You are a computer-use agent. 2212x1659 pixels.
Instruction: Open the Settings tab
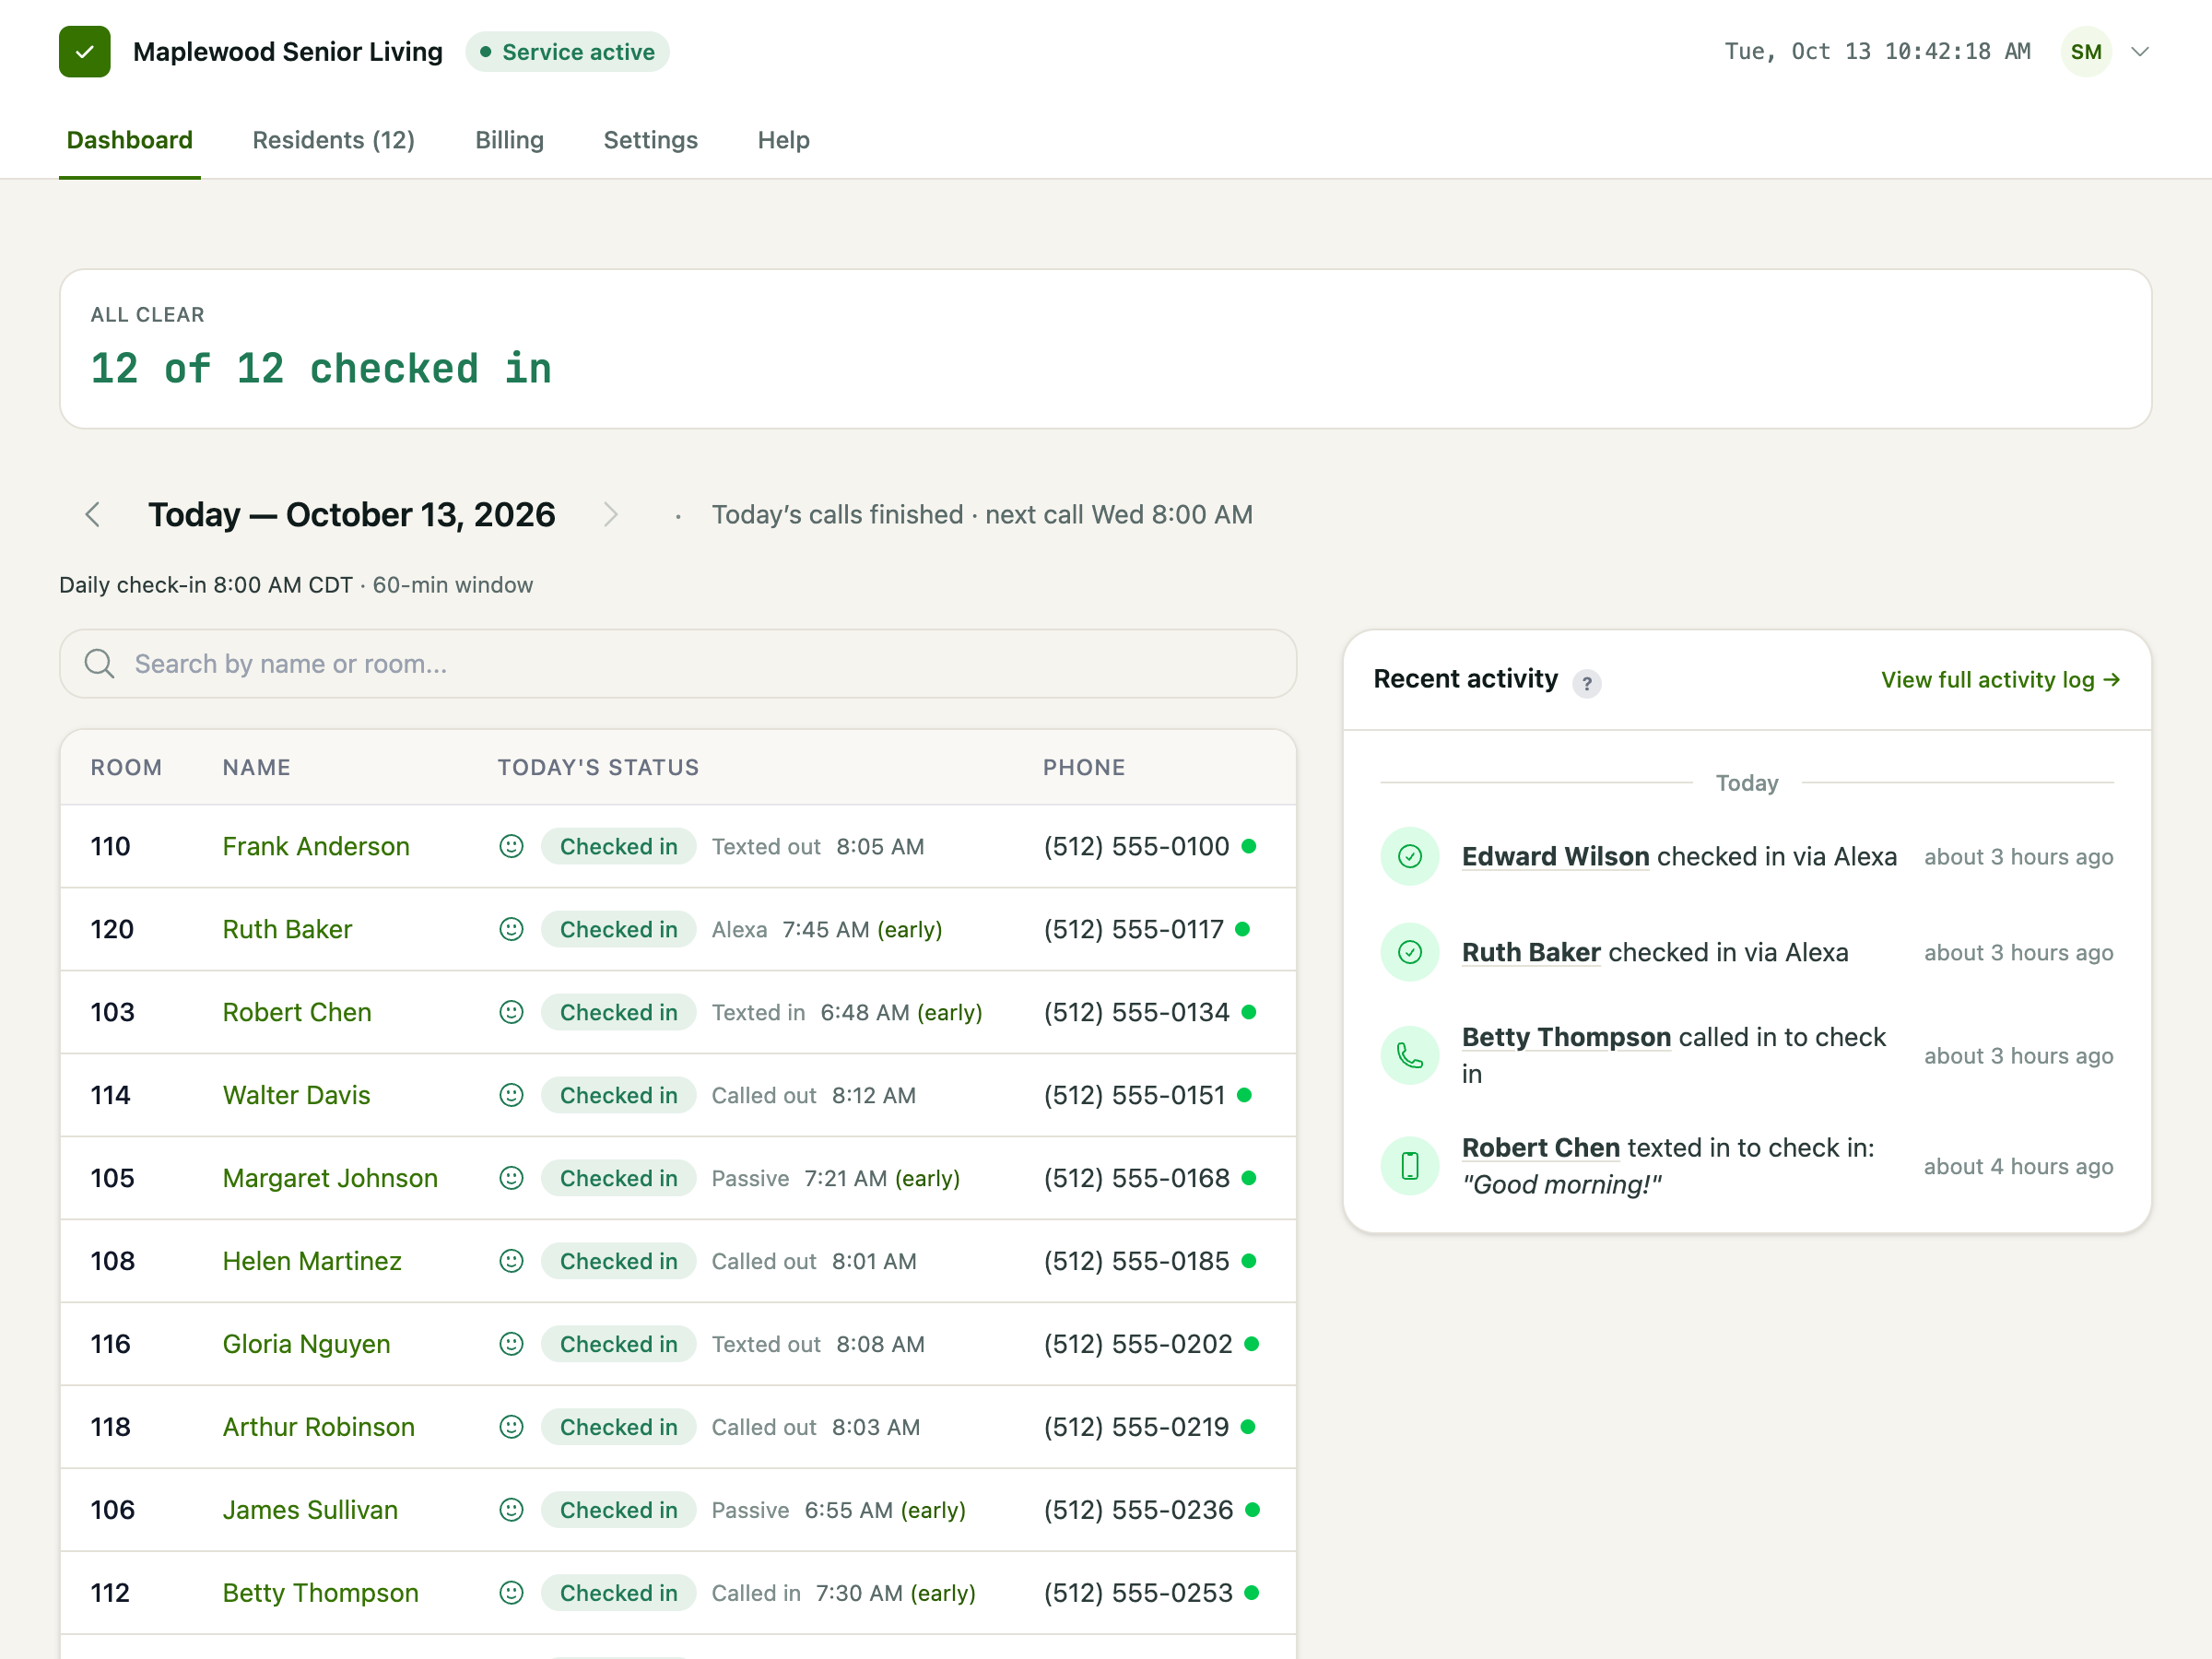pyautogui.click(x=651, y=140)
